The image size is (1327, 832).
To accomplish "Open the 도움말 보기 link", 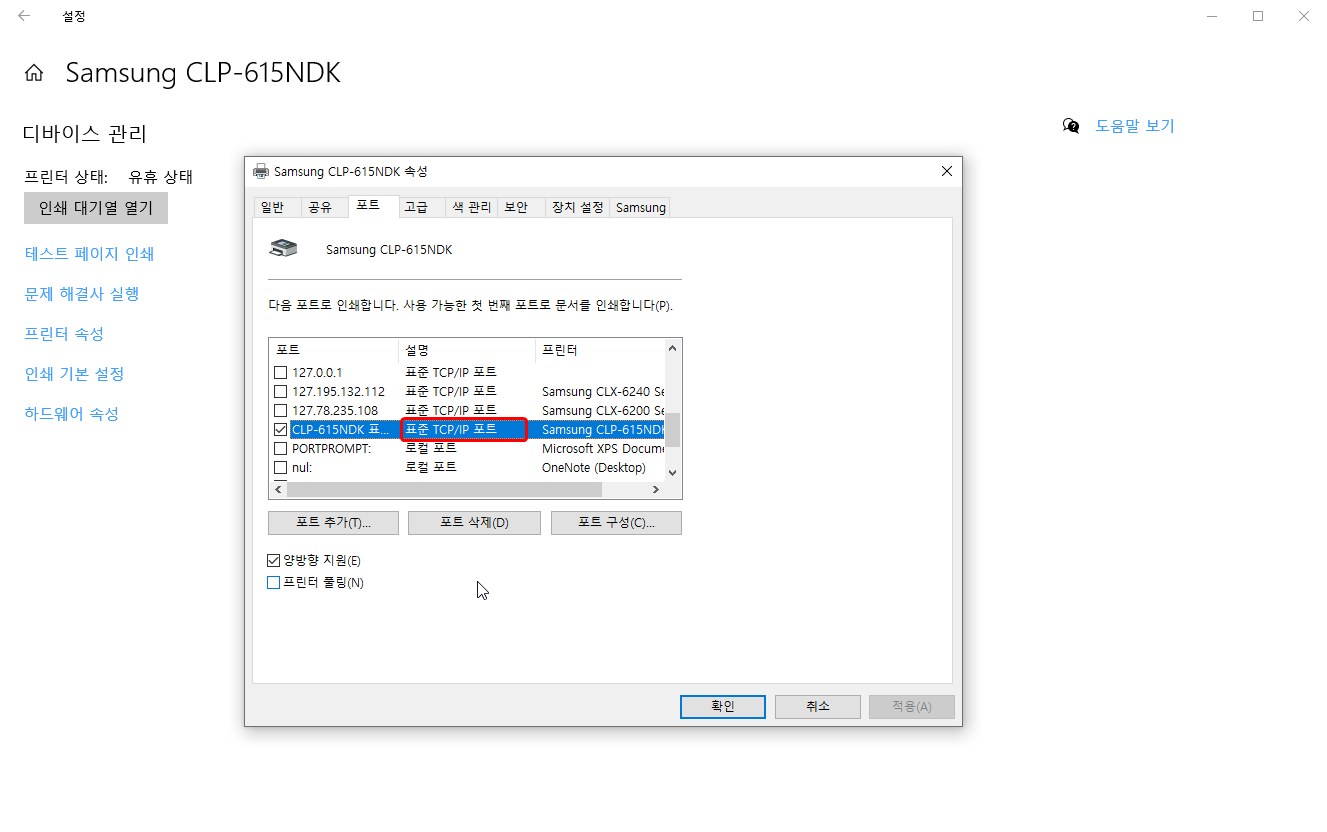I will [1135, 126].
